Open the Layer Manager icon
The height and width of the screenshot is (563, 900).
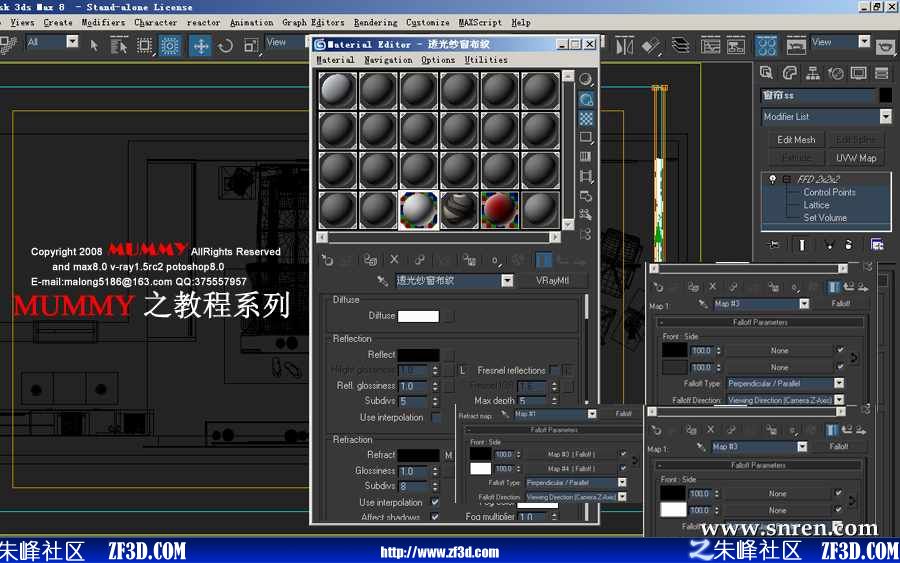(681, 45)
